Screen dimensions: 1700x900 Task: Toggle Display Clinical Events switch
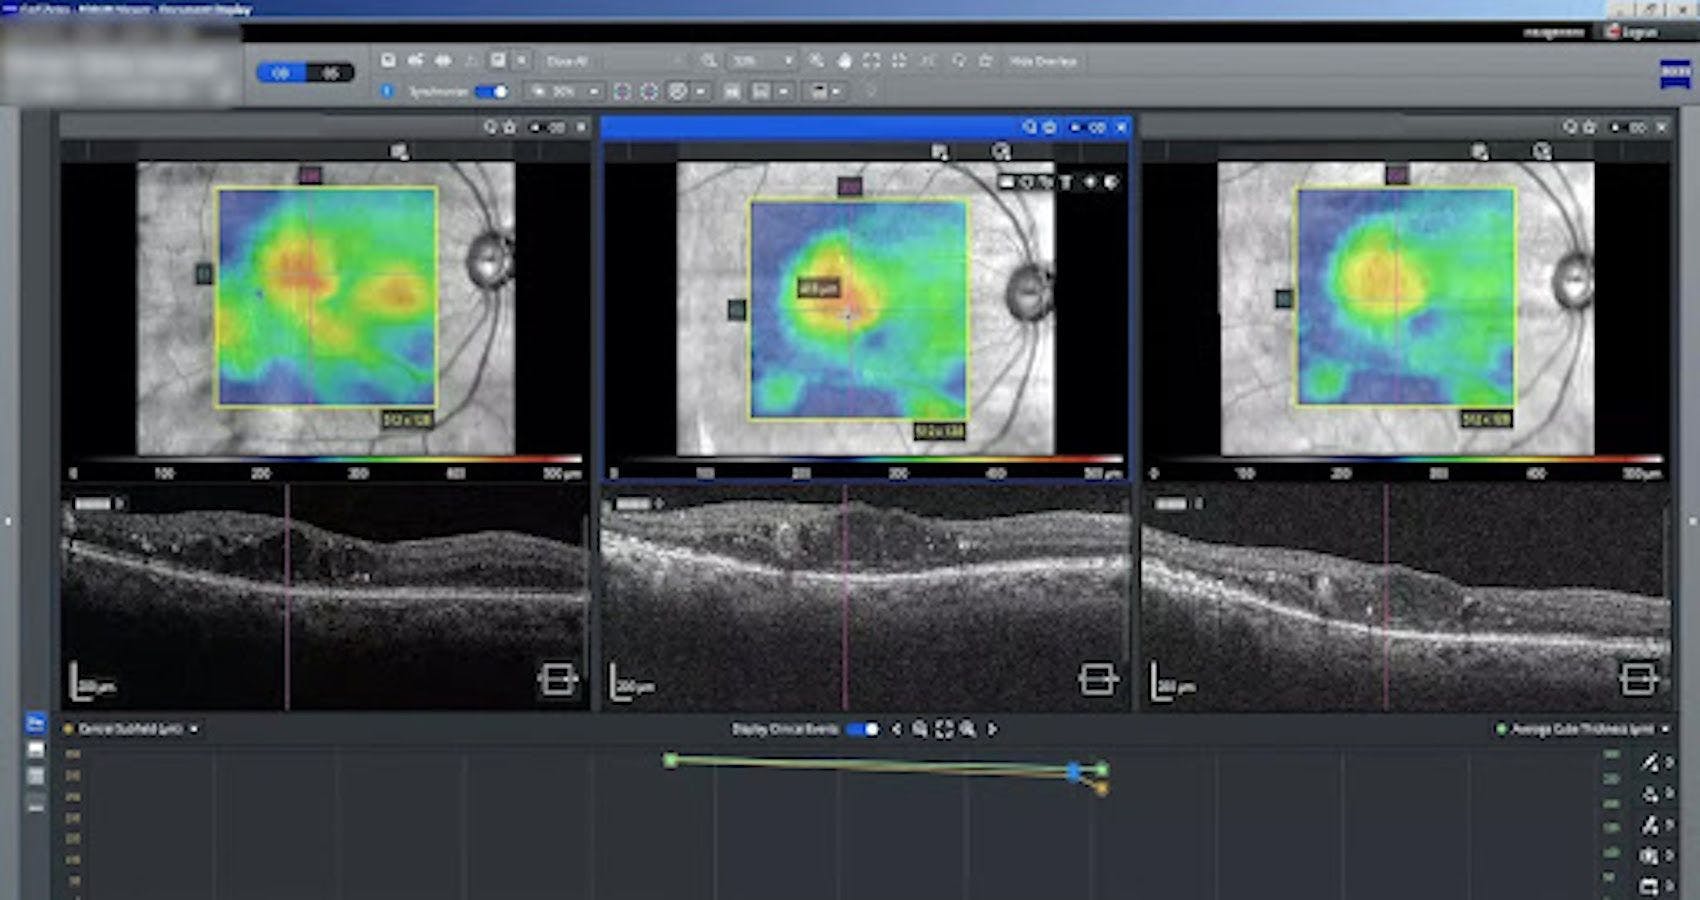(863, 729)
